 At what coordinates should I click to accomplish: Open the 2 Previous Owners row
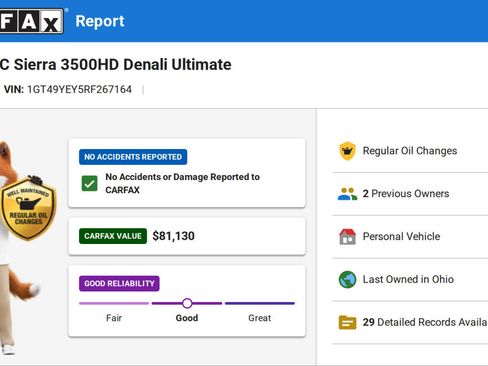pyautogui.click(x=410, y=194)
